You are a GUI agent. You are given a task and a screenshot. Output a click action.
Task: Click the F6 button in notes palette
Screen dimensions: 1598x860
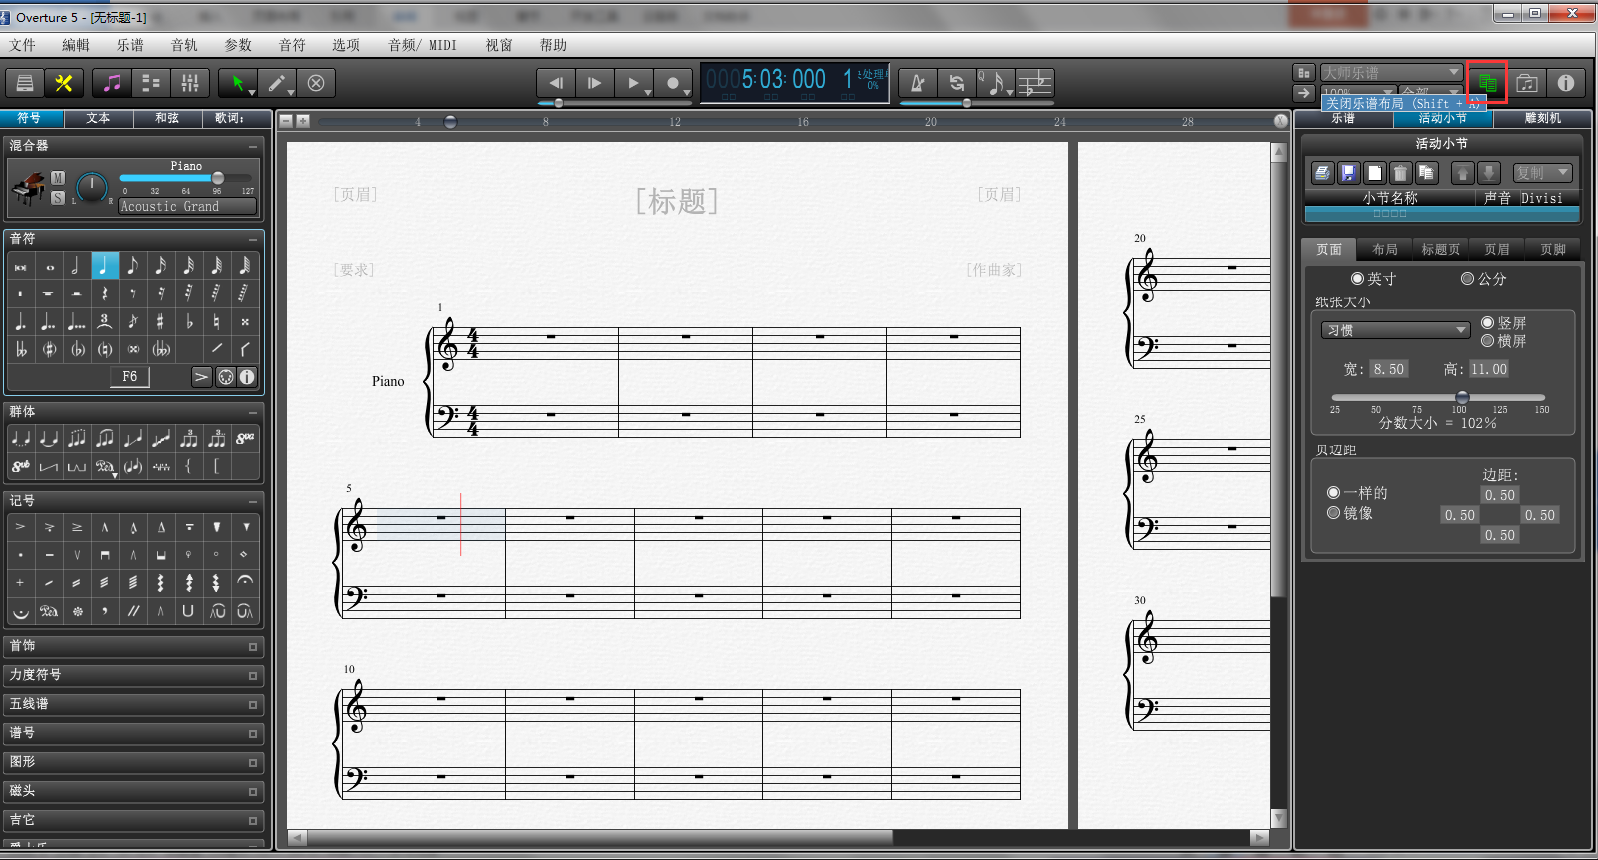coord(130,377)
